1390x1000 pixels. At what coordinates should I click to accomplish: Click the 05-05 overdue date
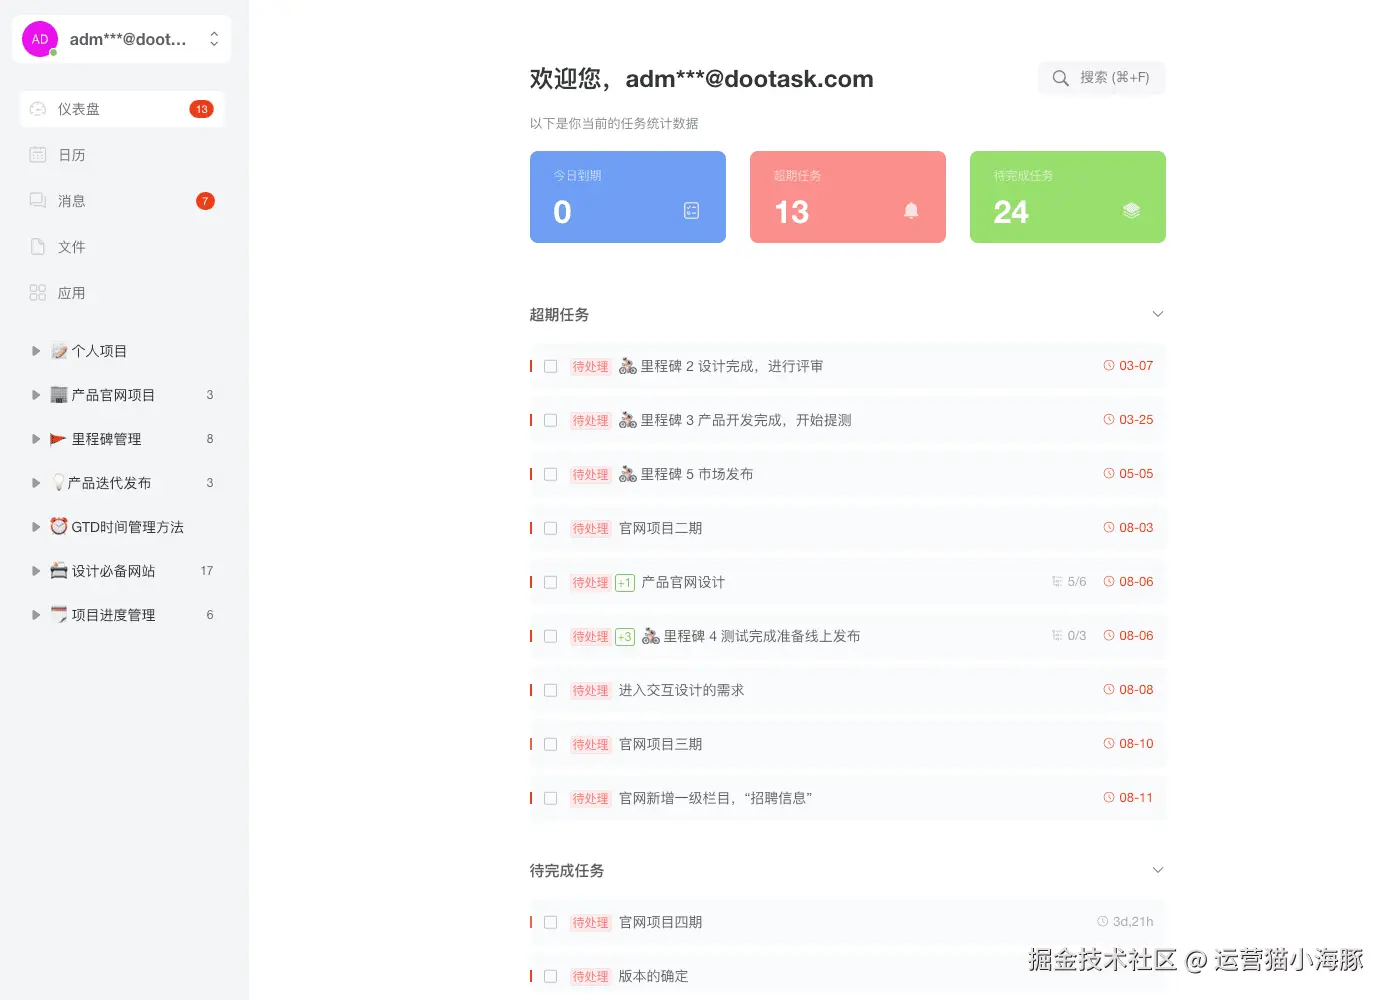pyautogui.click(x=1128, y=474)
